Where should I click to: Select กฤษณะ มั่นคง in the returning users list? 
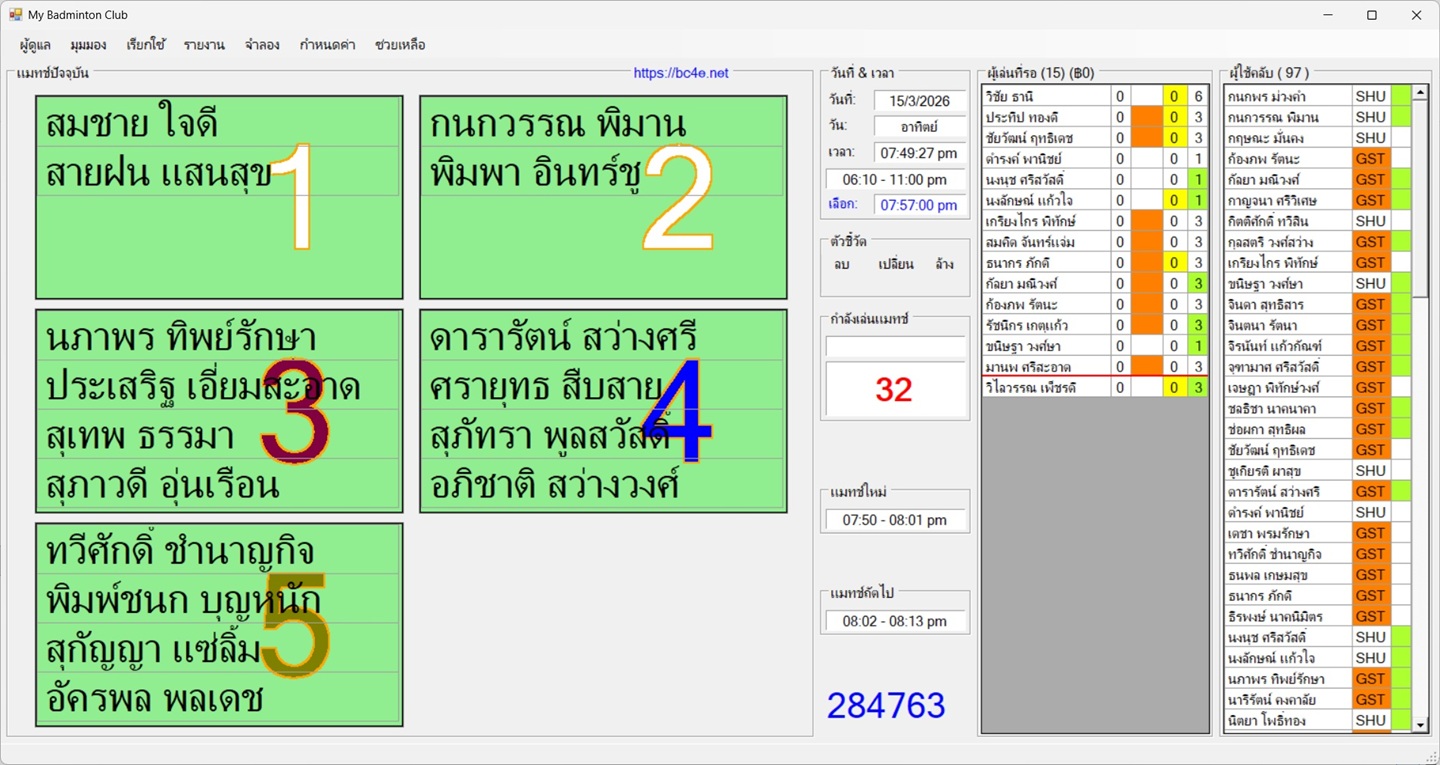click(1288, 138)
